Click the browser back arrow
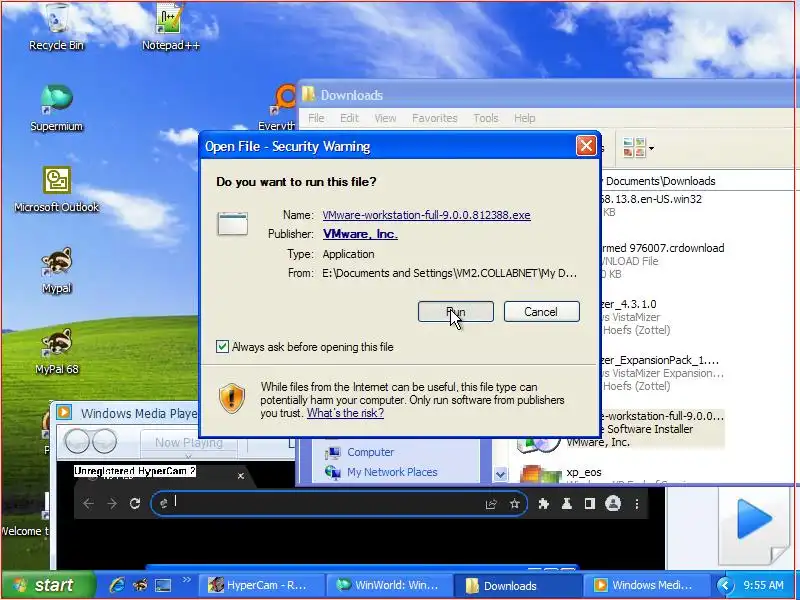Viewport: 800px width, 600px height. point(88,504)
